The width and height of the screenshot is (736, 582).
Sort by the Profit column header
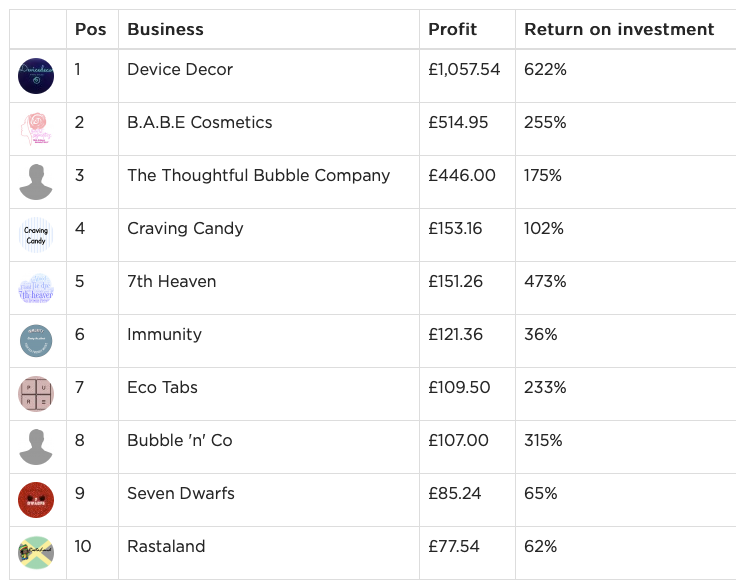point(452,29)
